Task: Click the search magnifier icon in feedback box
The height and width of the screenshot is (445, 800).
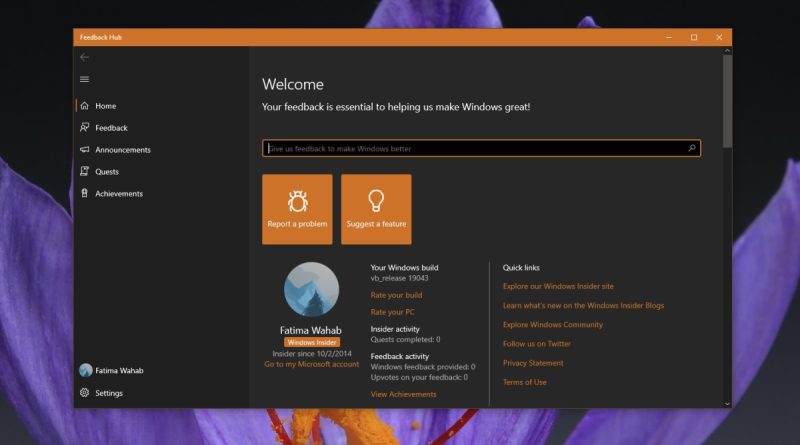Action: [692, 148]
